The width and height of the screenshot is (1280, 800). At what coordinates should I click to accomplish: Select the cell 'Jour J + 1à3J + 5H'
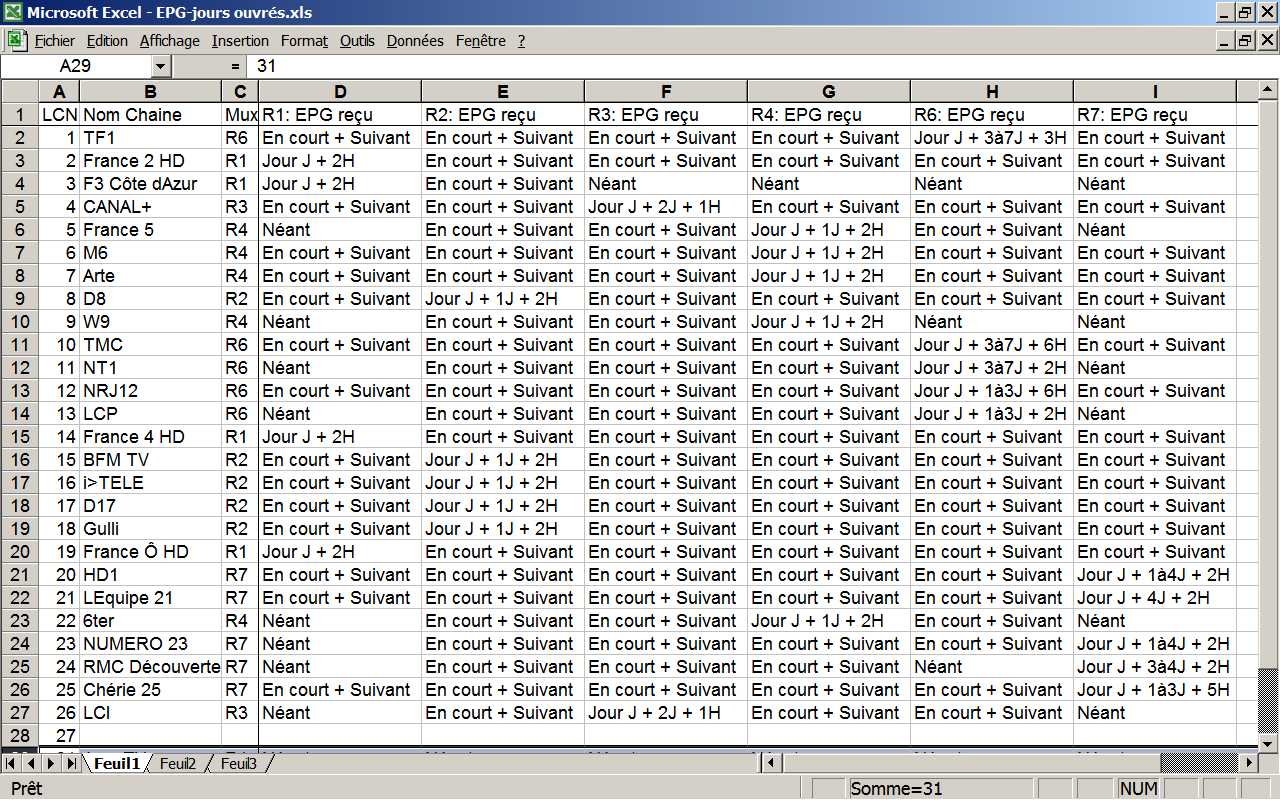tap(1155, 690)
